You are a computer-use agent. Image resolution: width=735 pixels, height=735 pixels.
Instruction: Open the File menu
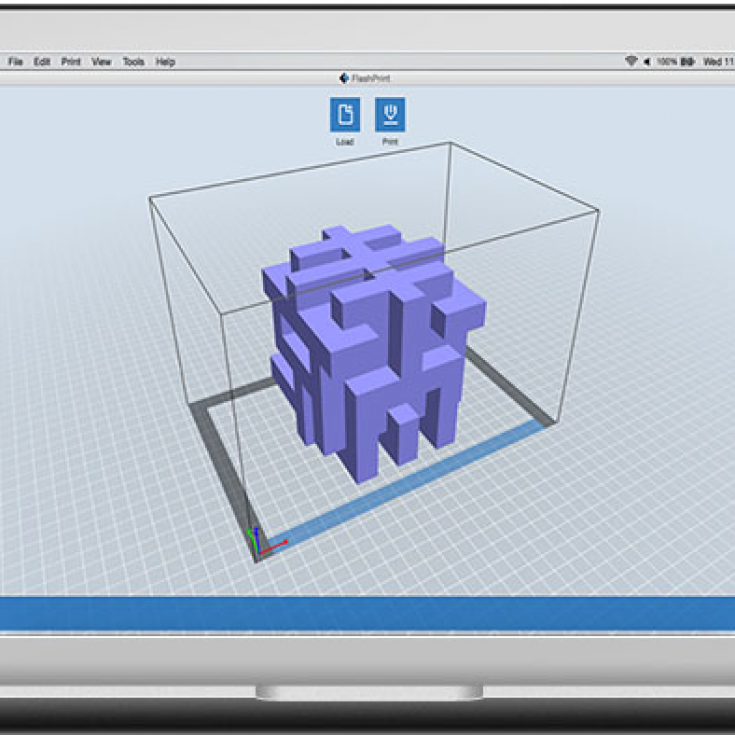point(16,62)
